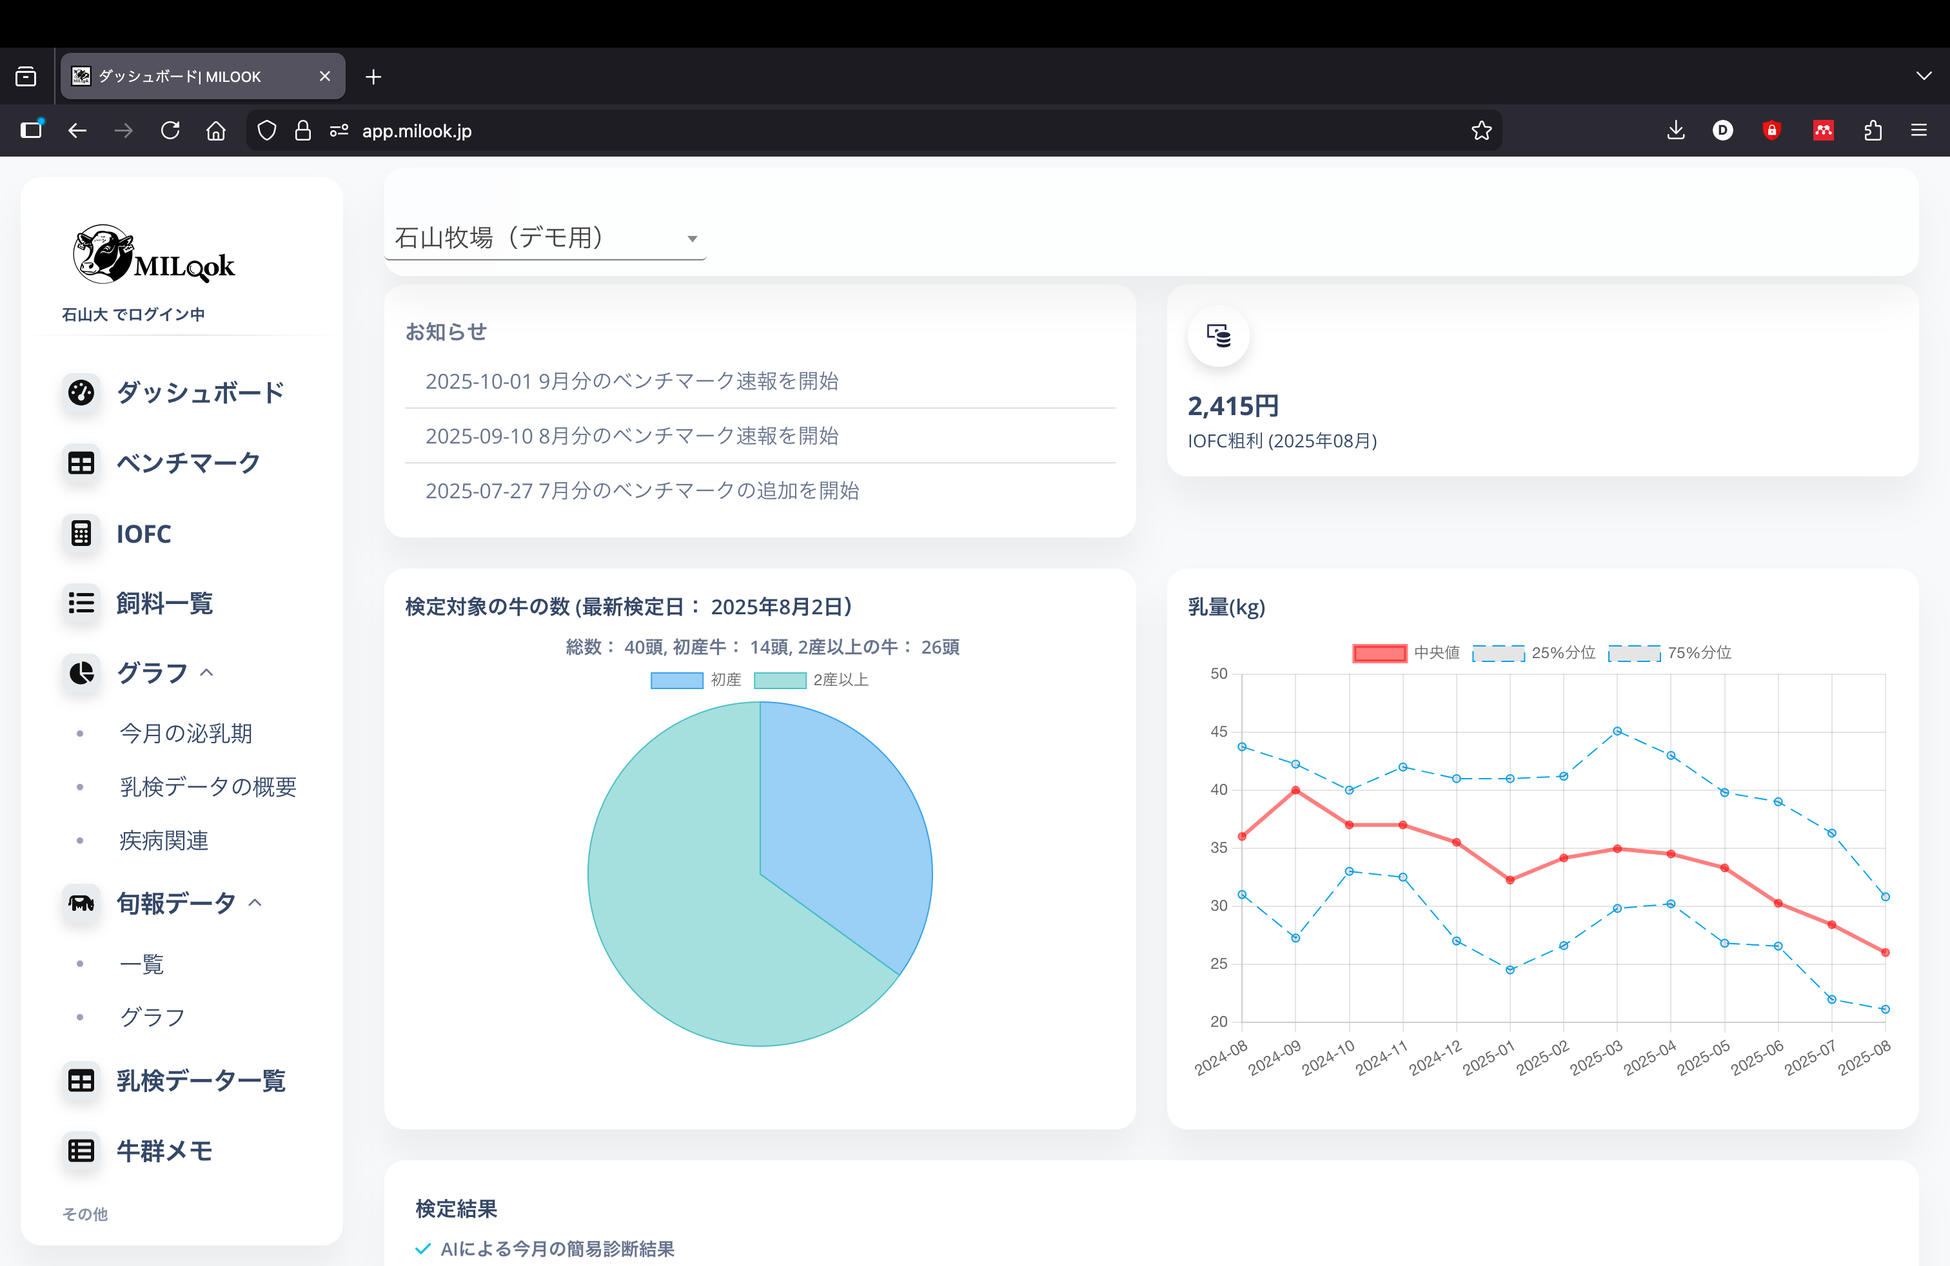Open 疾病関連 in the graph submenu

coord(164,840)
